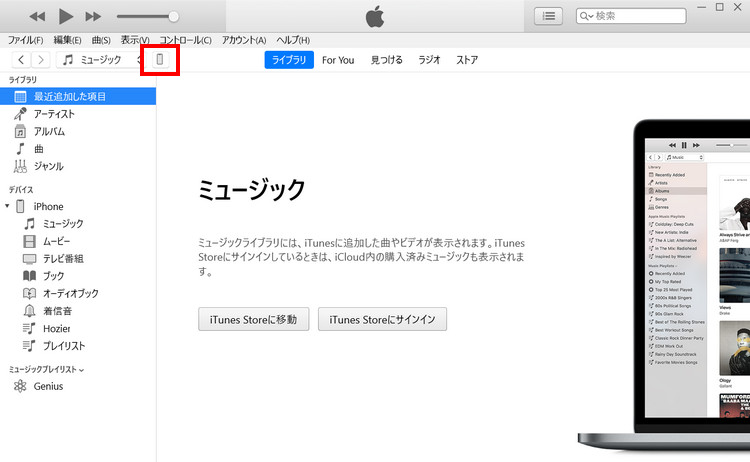Select the ライブラリ tab
This screenshot has height=462, width=750.
coord(289,60)
